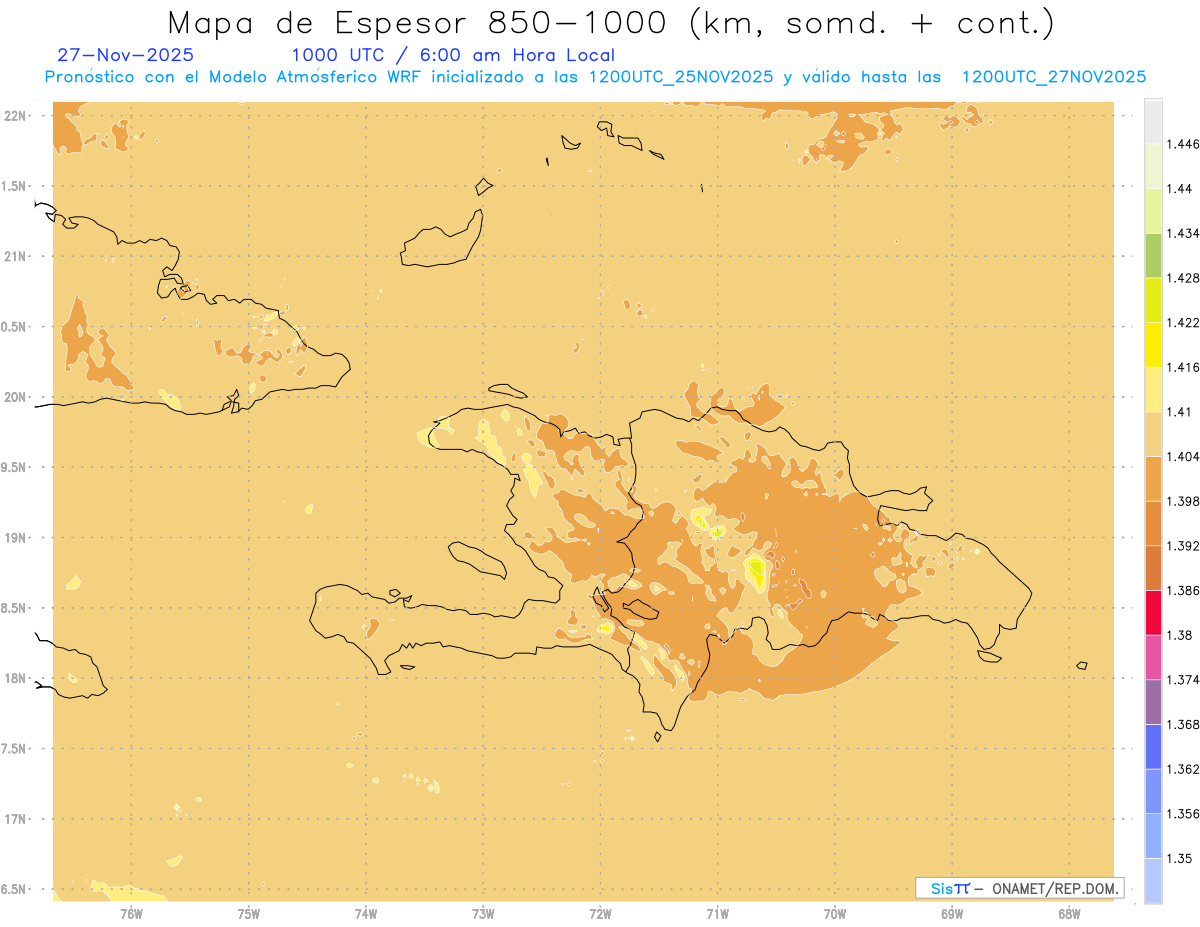The height and width of the screenshot is (927, 1200).
Task: Click the 75W longitude axis label
Action: pyautogui.click(x=249, y=913)
